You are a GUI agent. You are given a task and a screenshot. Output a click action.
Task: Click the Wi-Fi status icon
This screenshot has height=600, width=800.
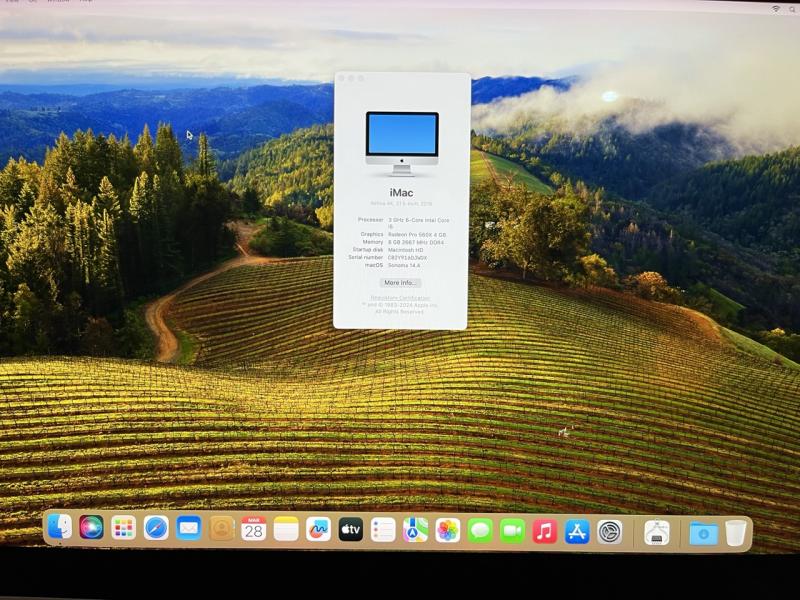coord(776,9)
